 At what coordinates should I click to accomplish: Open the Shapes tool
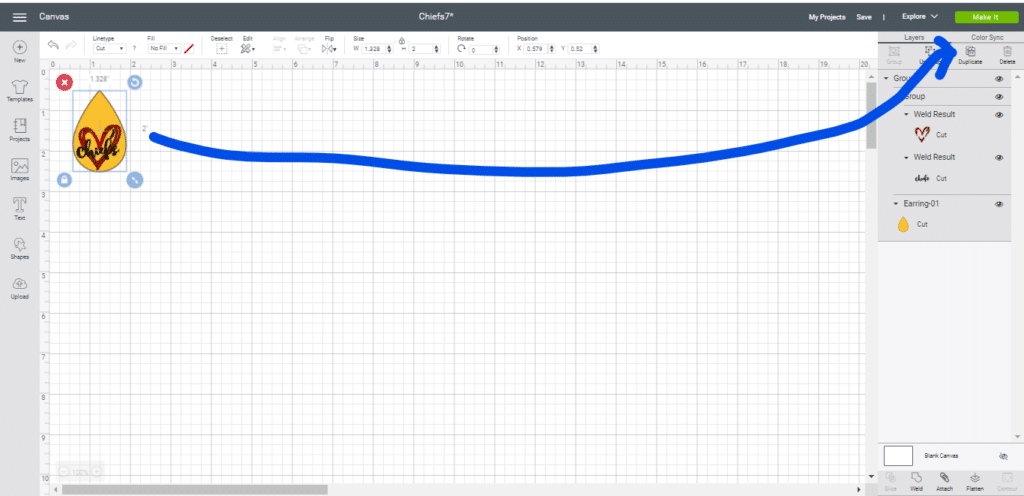pos(19,247)
